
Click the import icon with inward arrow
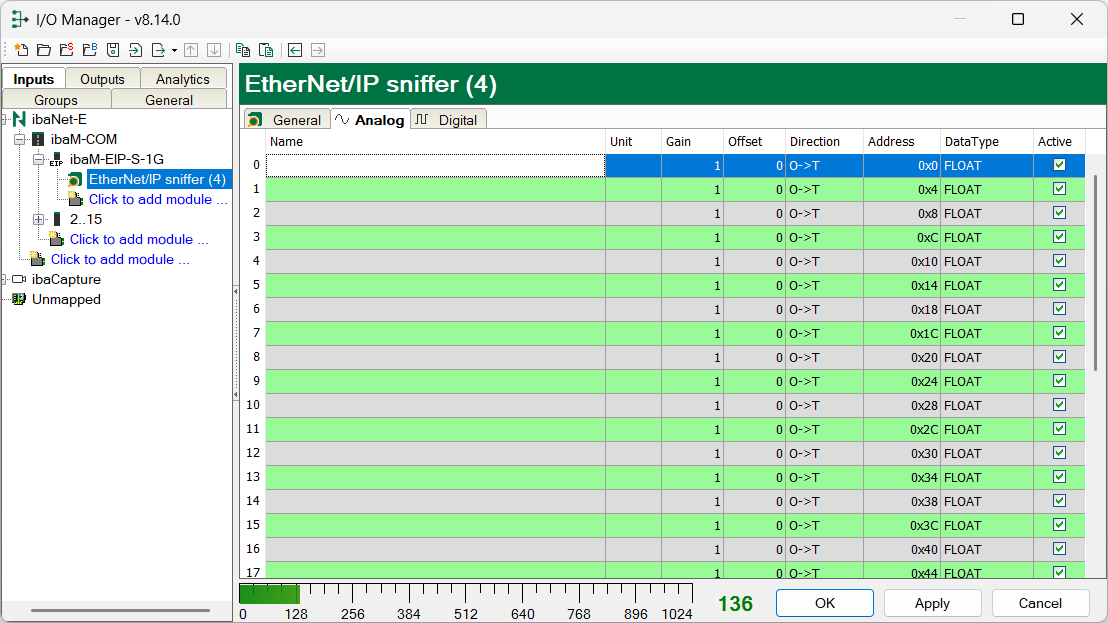point(136,50)
